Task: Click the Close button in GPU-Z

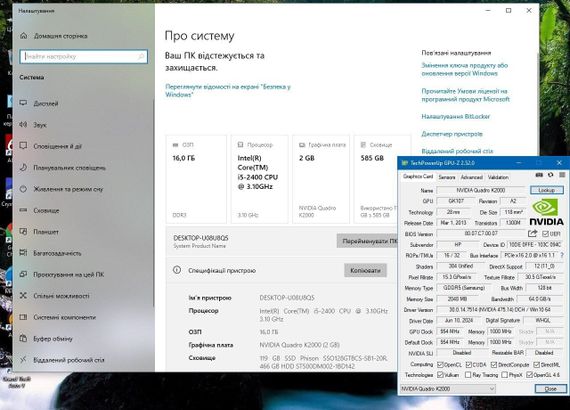Action: [550, 389]
